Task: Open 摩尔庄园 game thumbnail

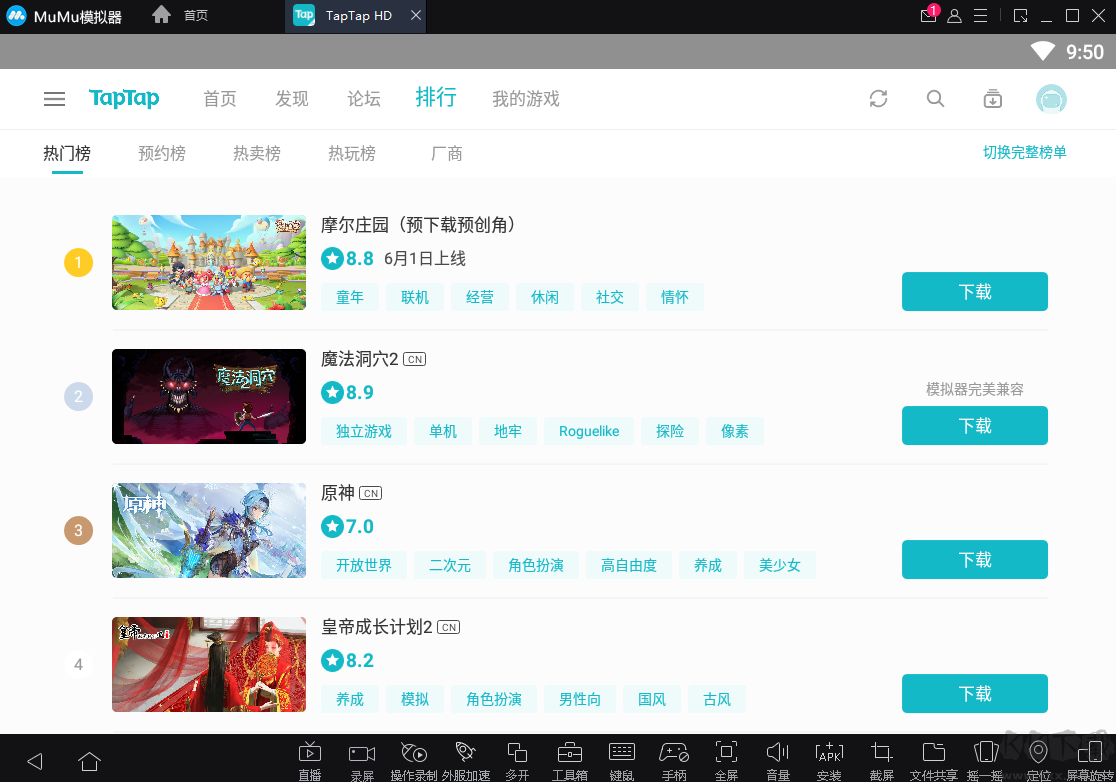Action: [209, 263]
